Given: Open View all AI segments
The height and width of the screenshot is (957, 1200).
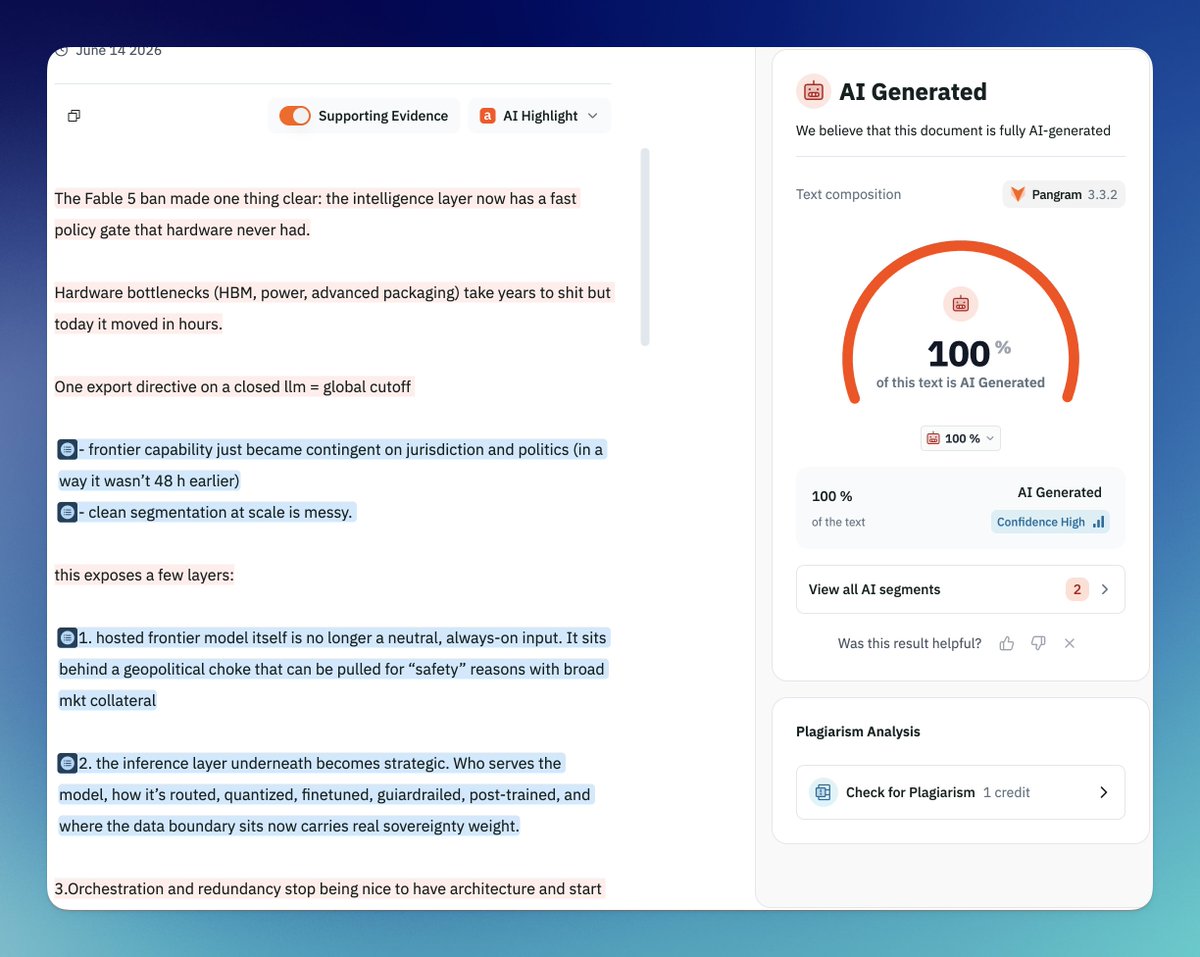Looking at the screenshot, I should (x=960, y=589).
